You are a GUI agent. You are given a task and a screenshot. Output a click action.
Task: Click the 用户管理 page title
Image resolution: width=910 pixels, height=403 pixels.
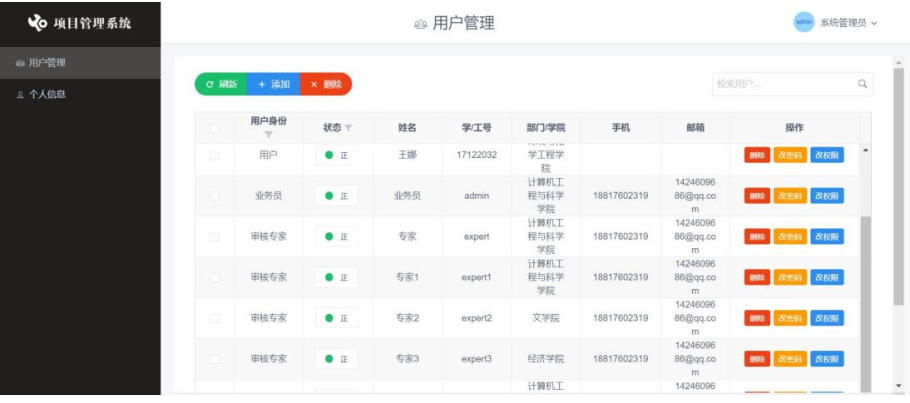[464, 23]
